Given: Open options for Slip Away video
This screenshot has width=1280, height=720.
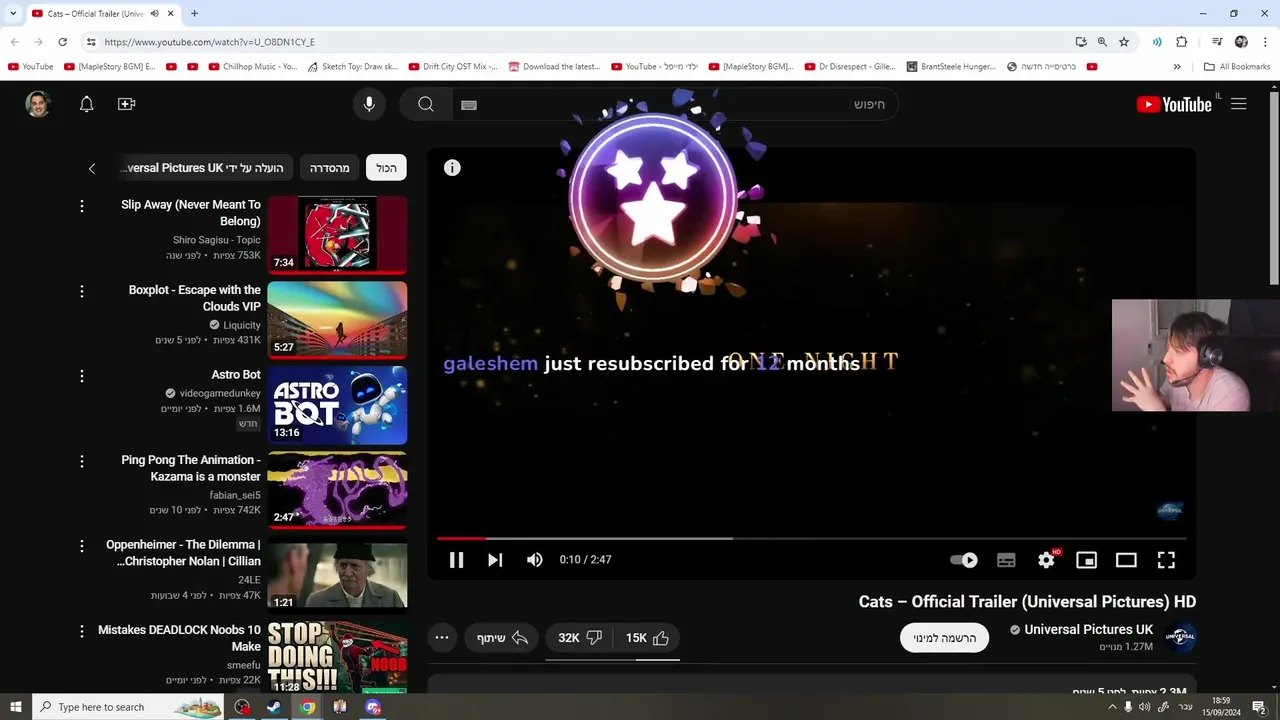Looking at the screenshot, I should 82,206.
